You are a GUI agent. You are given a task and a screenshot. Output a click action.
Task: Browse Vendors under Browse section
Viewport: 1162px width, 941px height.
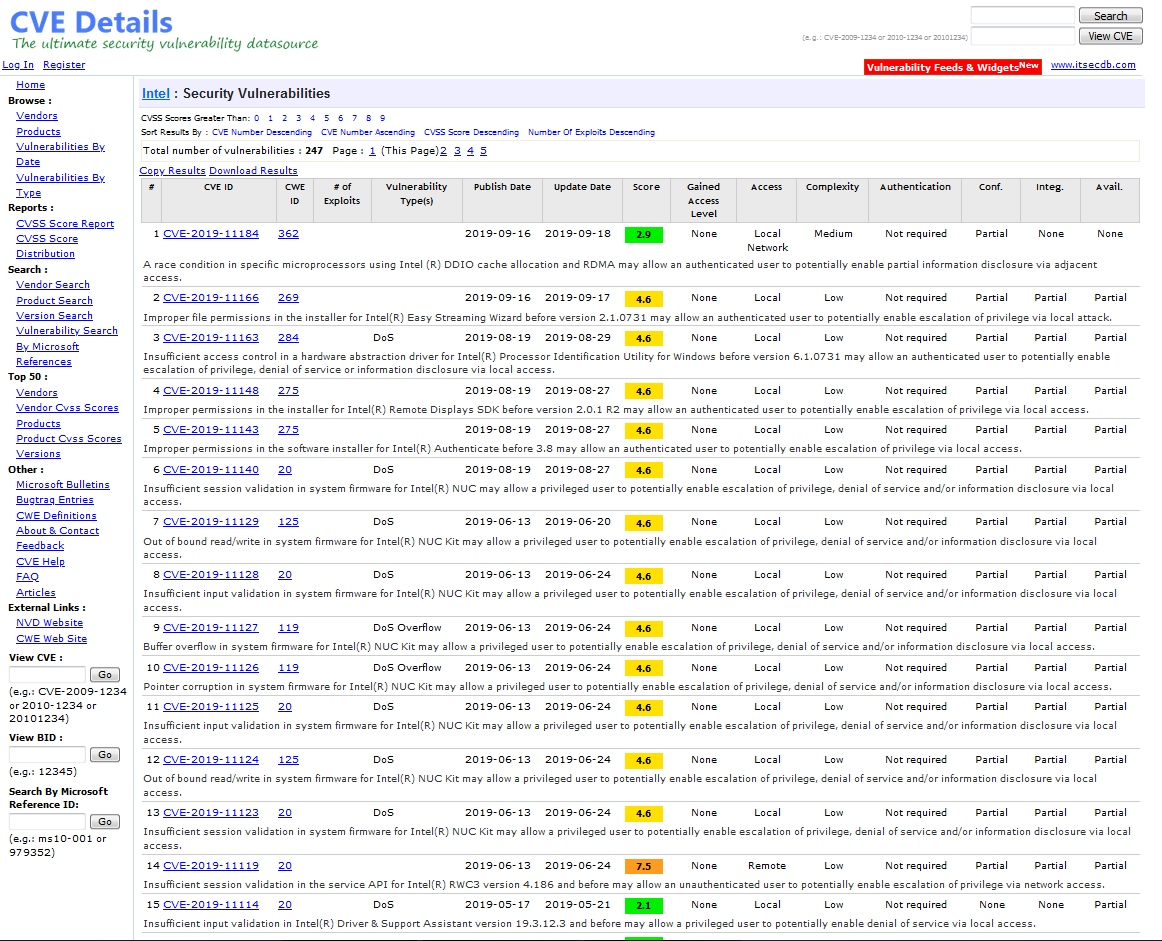click(37, 116)
